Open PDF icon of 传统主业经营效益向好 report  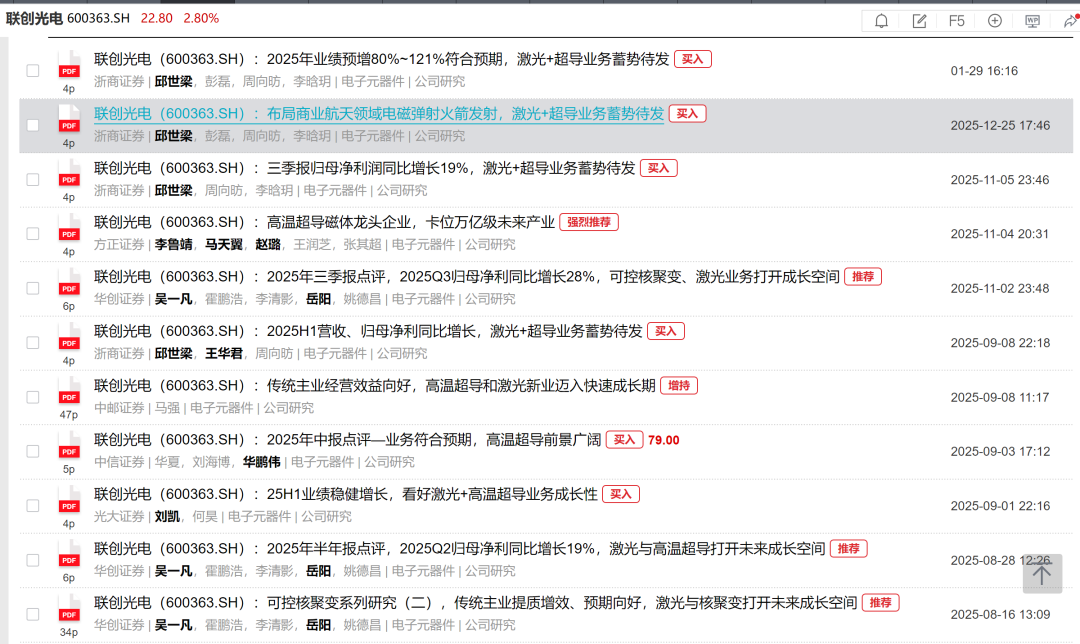coord(69,393)
